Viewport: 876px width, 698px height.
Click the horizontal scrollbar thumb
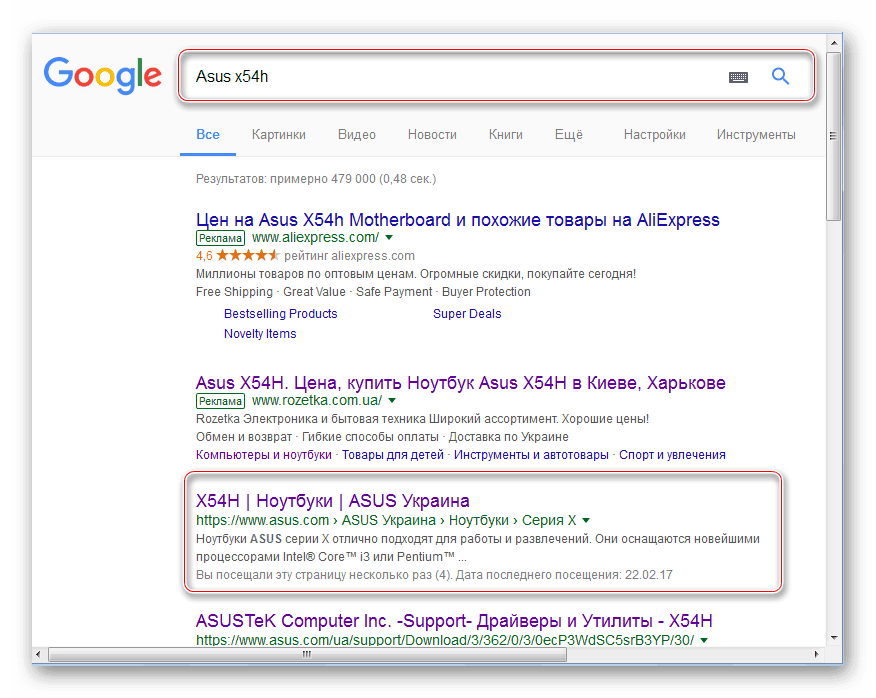coord(307,655)
